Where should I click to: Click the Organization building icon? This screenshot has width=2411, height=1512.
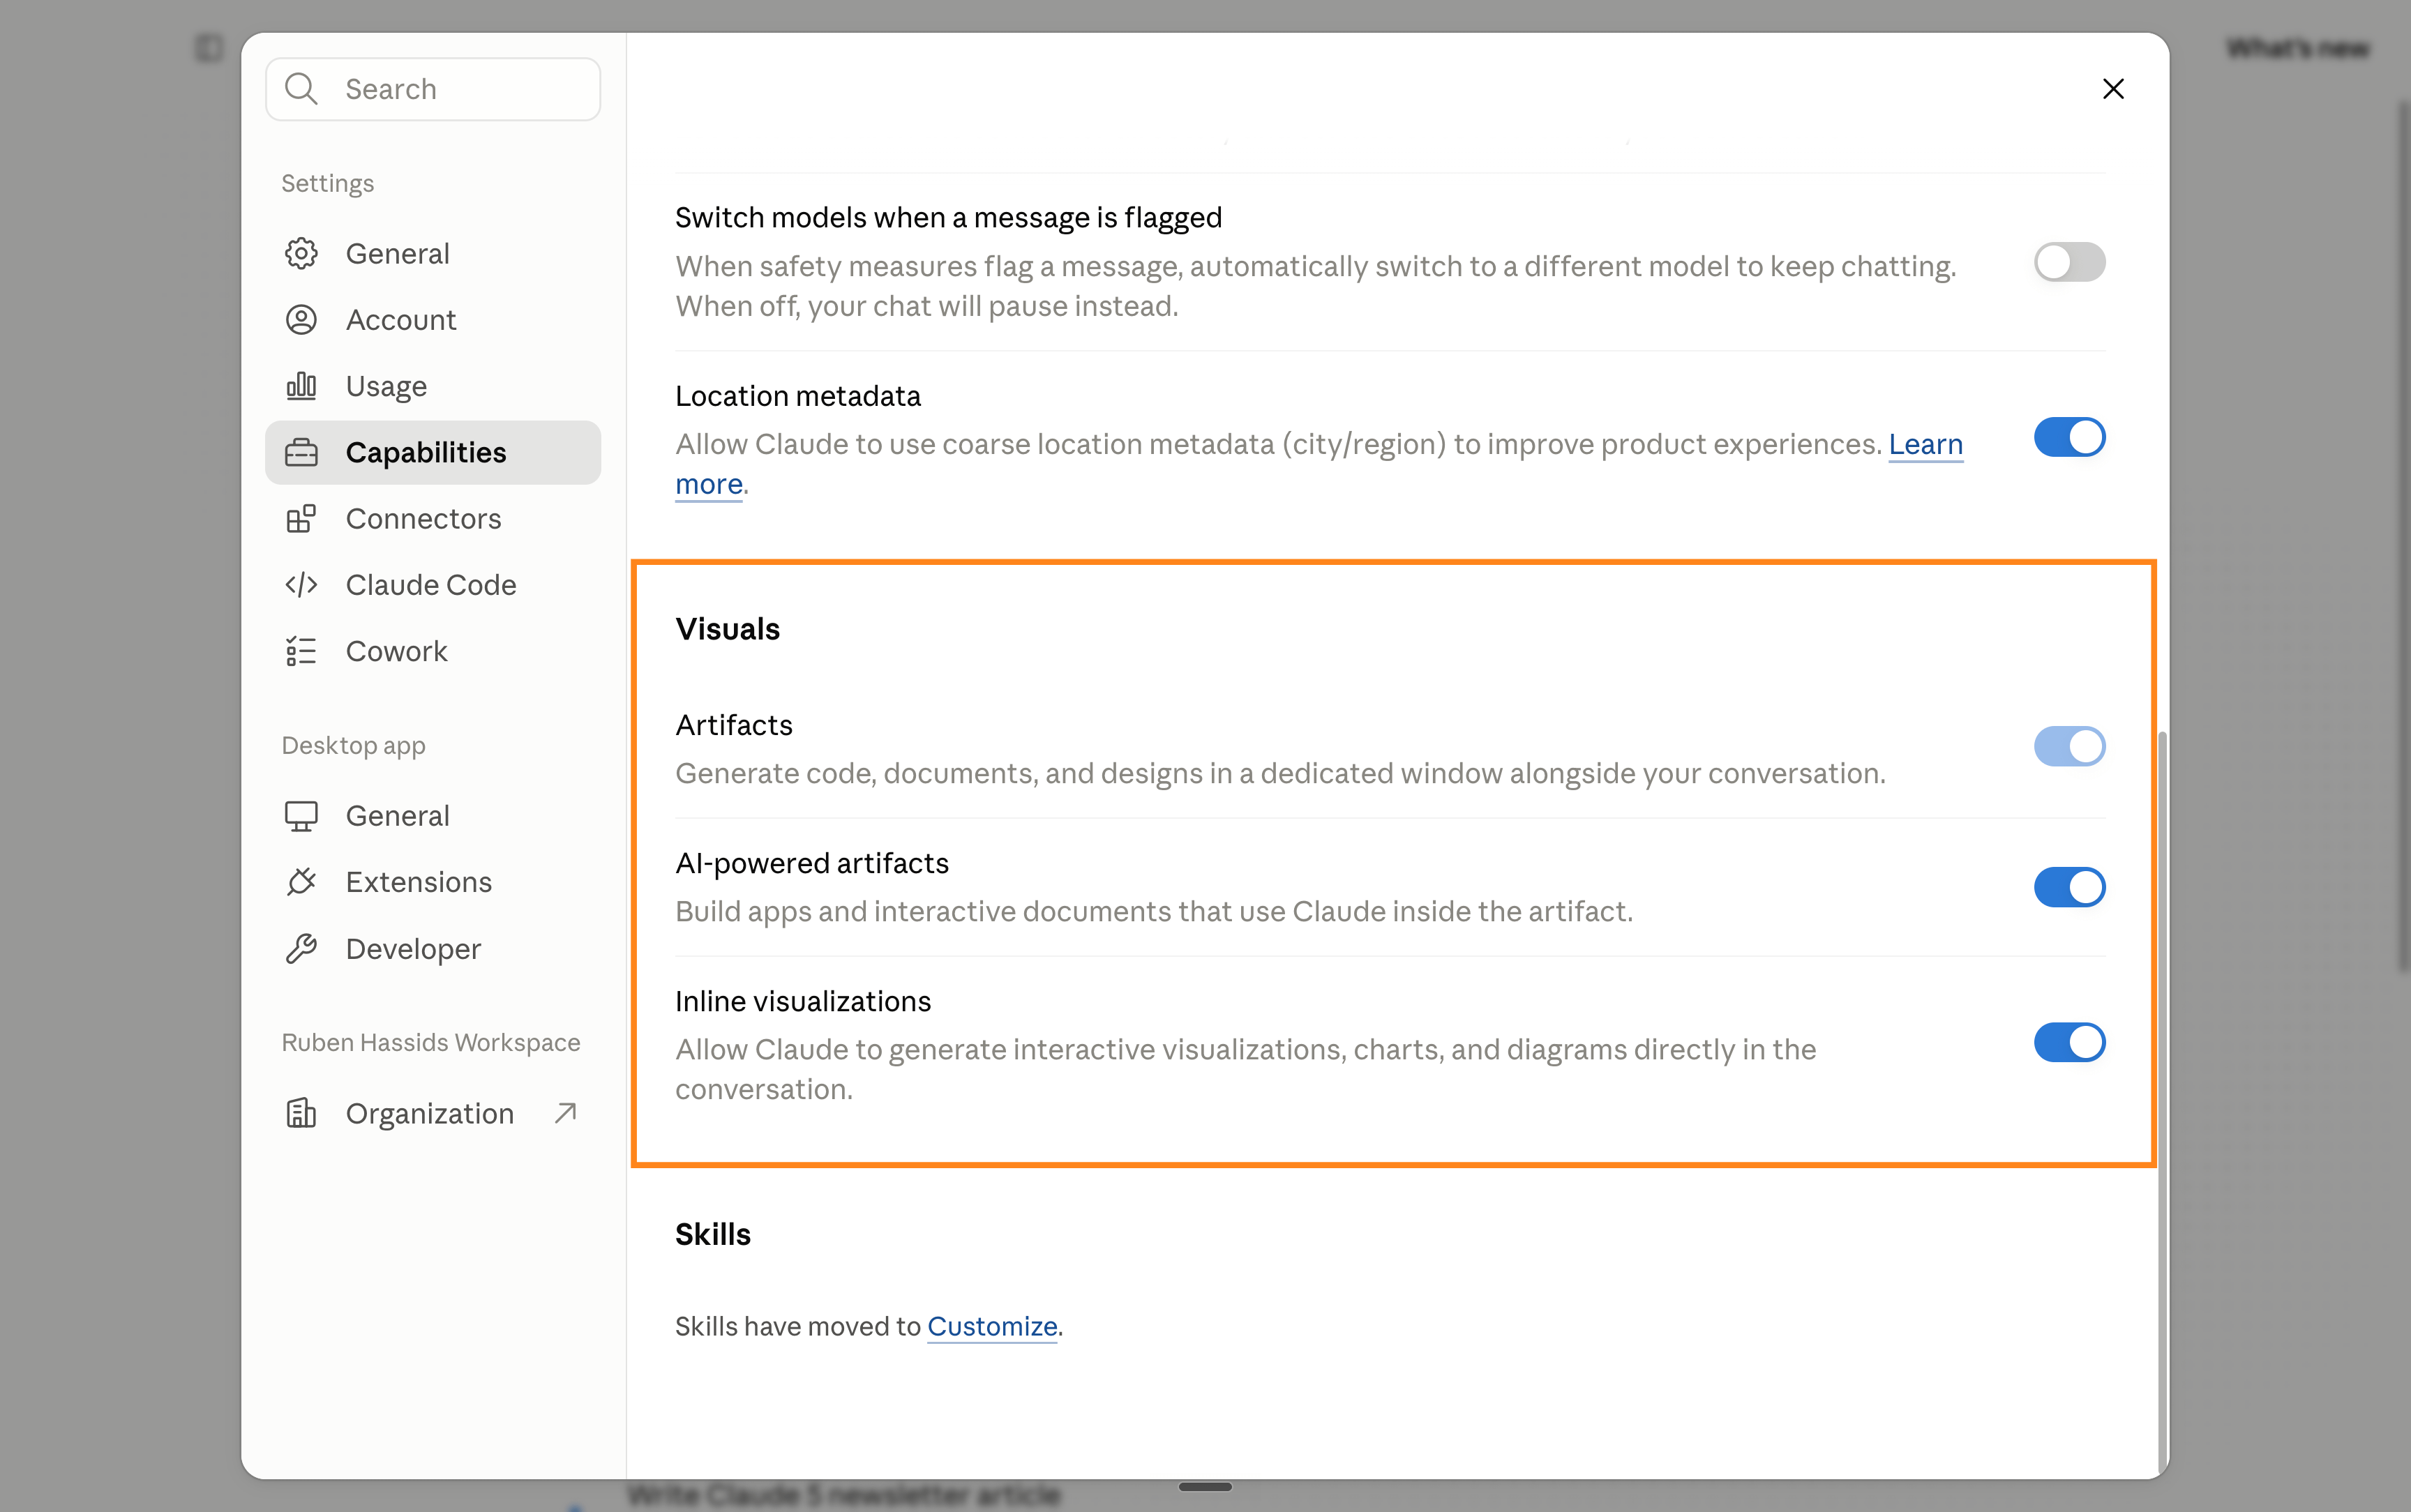click(301, 1113)
